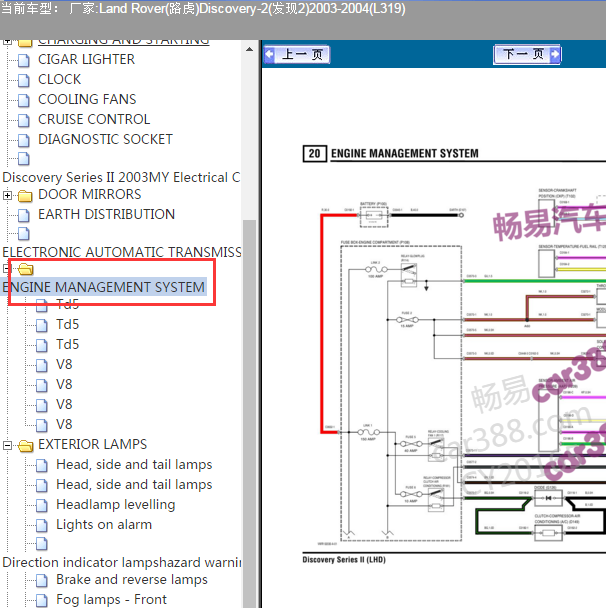The width and height of the screenshot is (606, 608).
Task: Select ENGINE MANAGEMENT SYSTEM tree label
Action: (x=104, y=287)
